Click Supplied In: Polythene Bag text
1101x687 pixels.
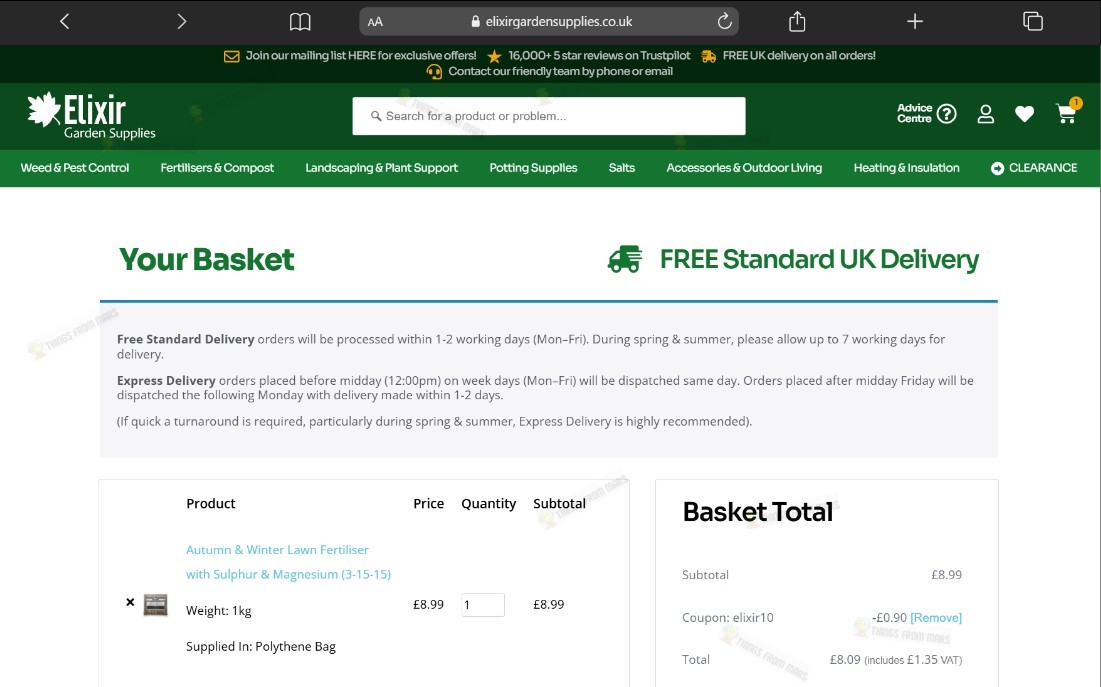[x=261, y=646]
